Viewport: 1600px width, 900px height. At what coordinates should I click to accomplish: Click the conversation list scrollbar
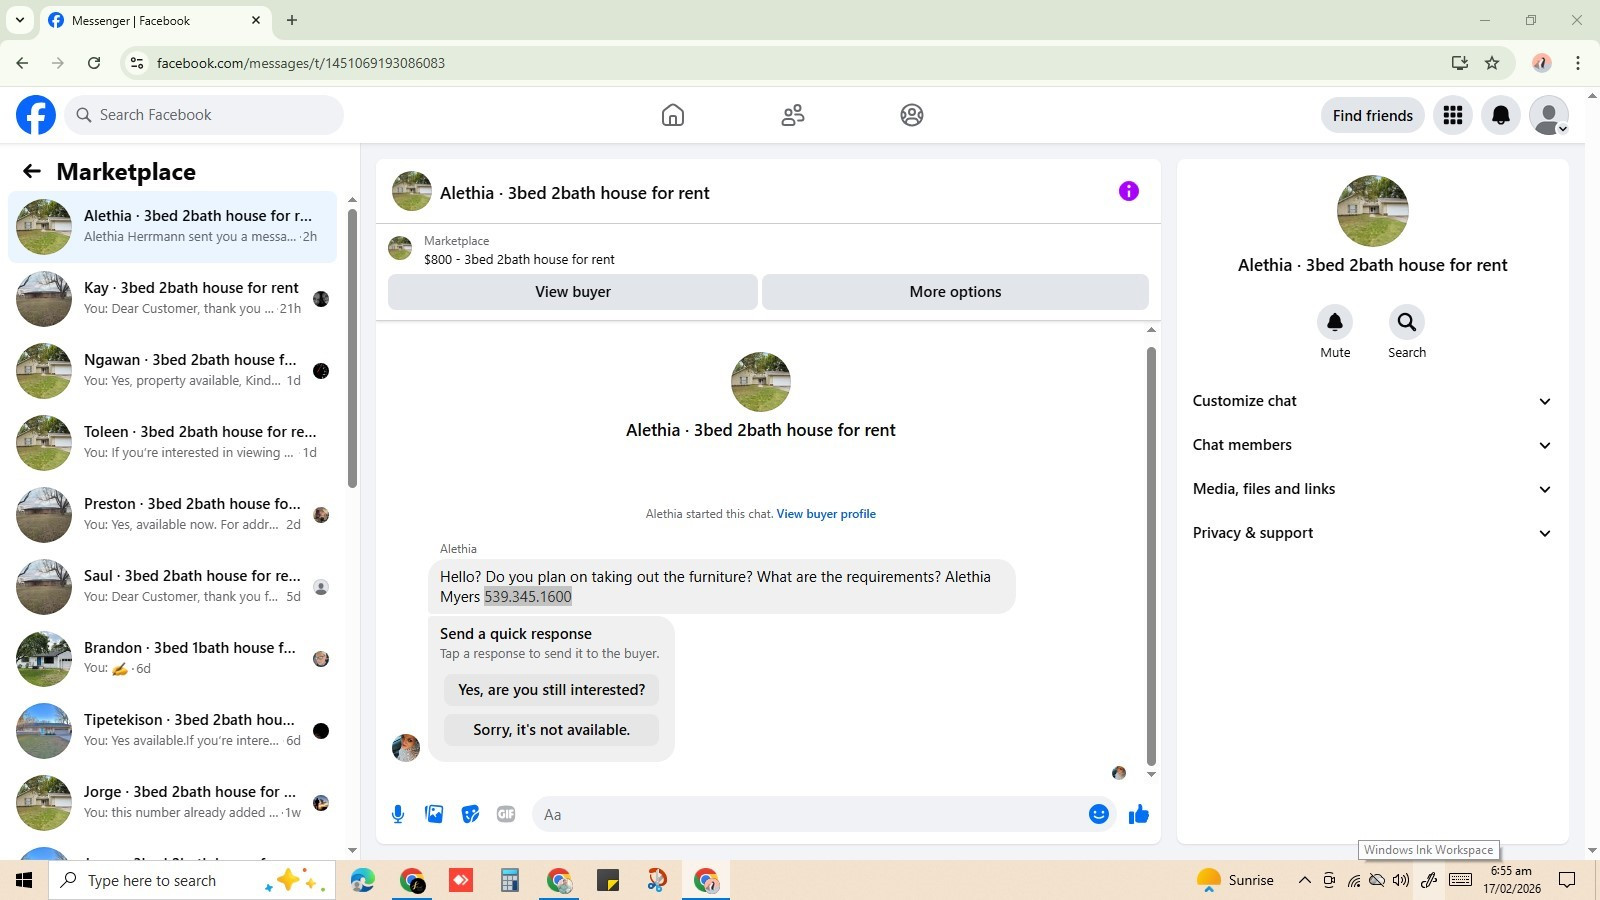coord(352,349)
